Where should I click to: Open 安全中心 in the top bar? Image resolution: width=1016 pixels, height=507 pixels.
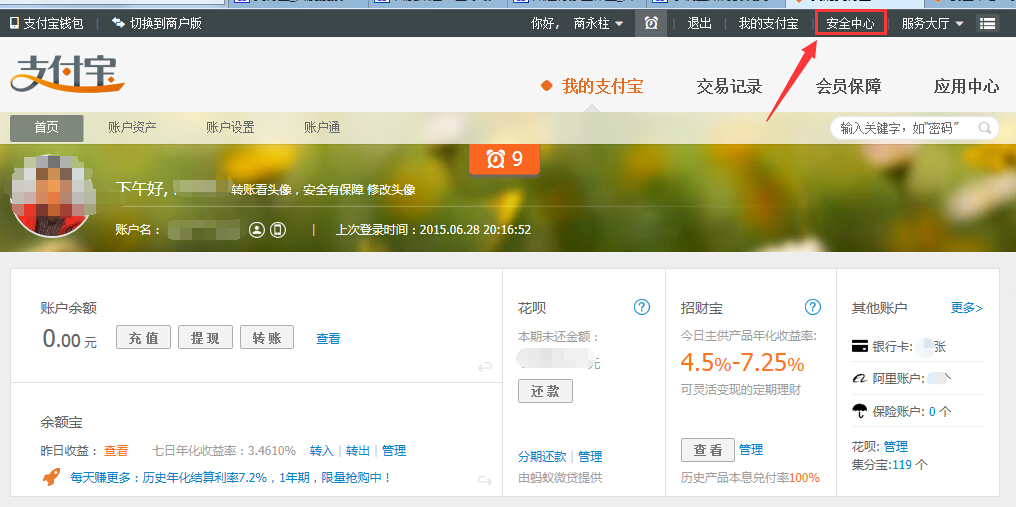coord(850,23)
